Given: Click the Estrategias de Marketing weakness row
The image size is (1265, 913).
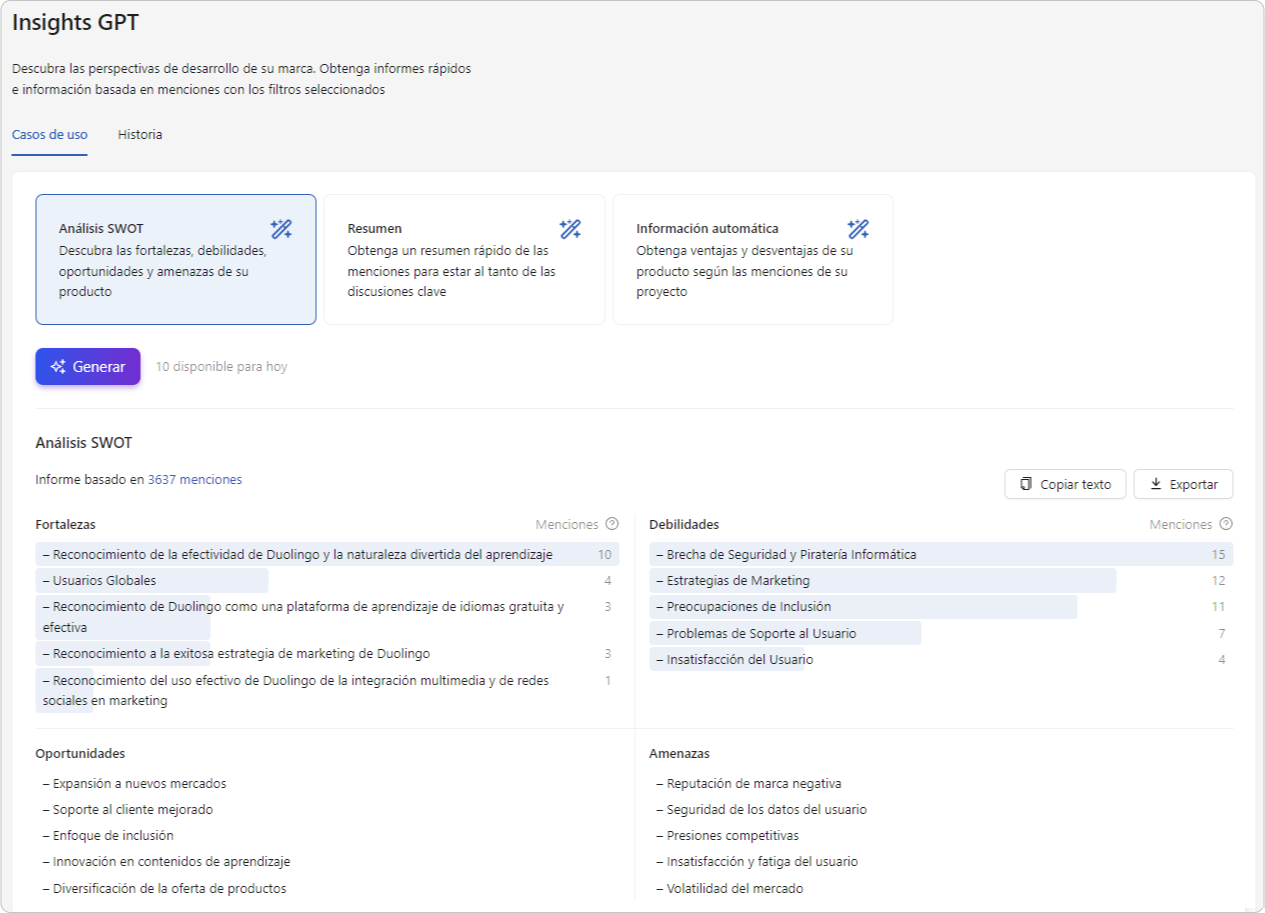Looking at the screenshot, I should click(x=941, y=581).
